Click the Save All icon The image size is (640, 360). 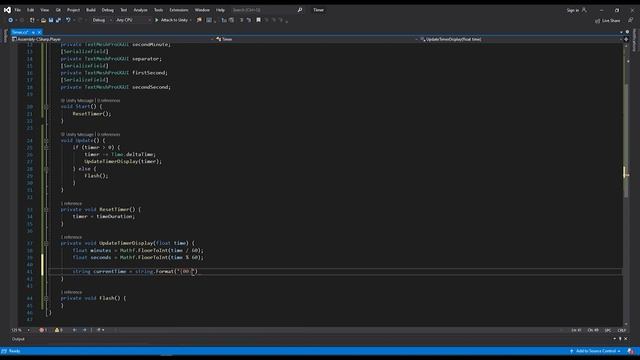click(58, 20)
